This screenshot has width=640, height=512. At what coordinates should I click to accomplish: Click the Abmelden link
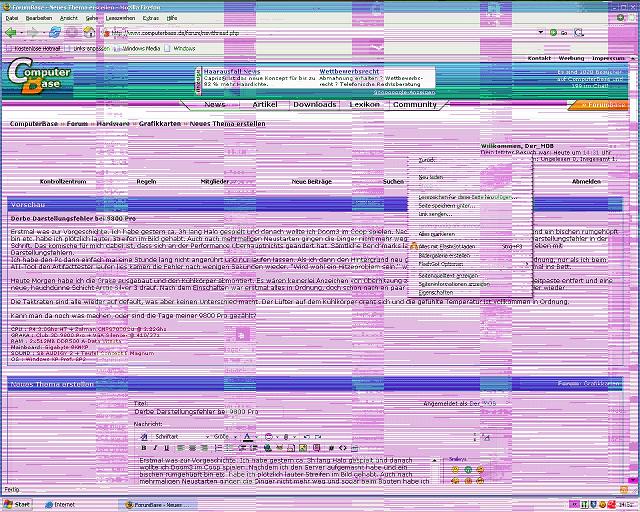(x=586, y=181)
